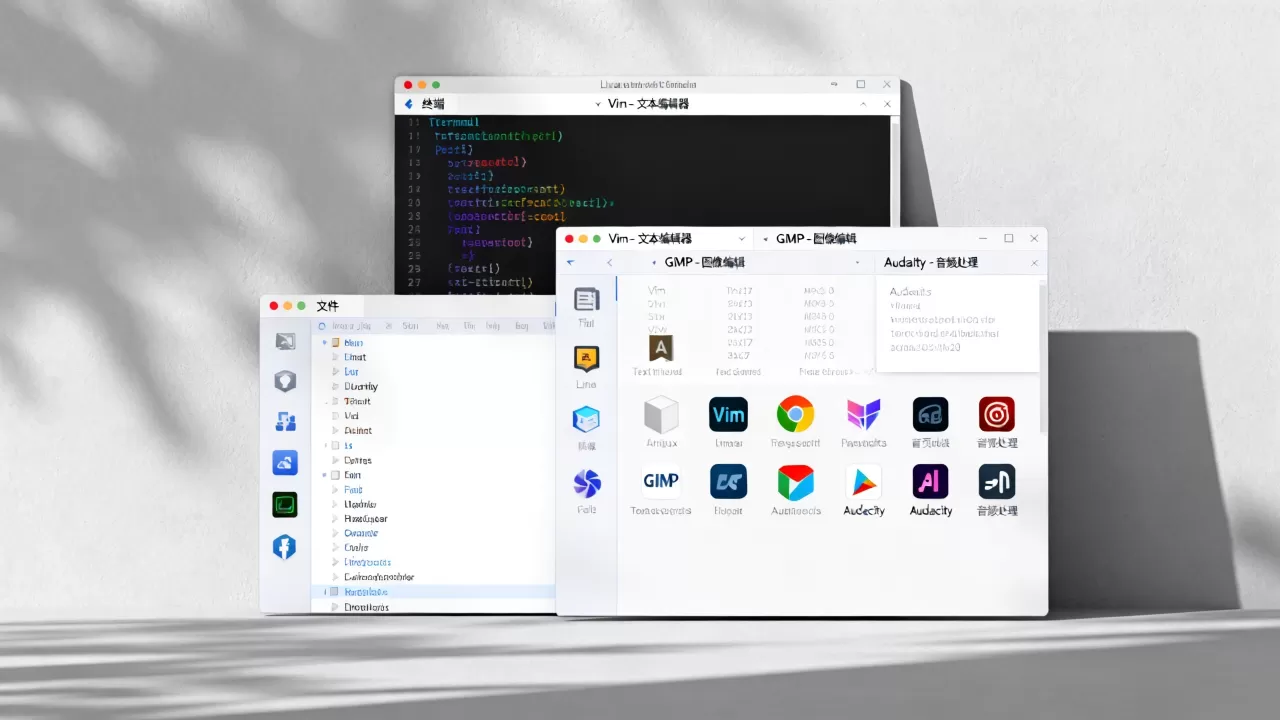Screen dimensions: 1280x720
Task: Click the white cube app icon
Action: (661, 414)
